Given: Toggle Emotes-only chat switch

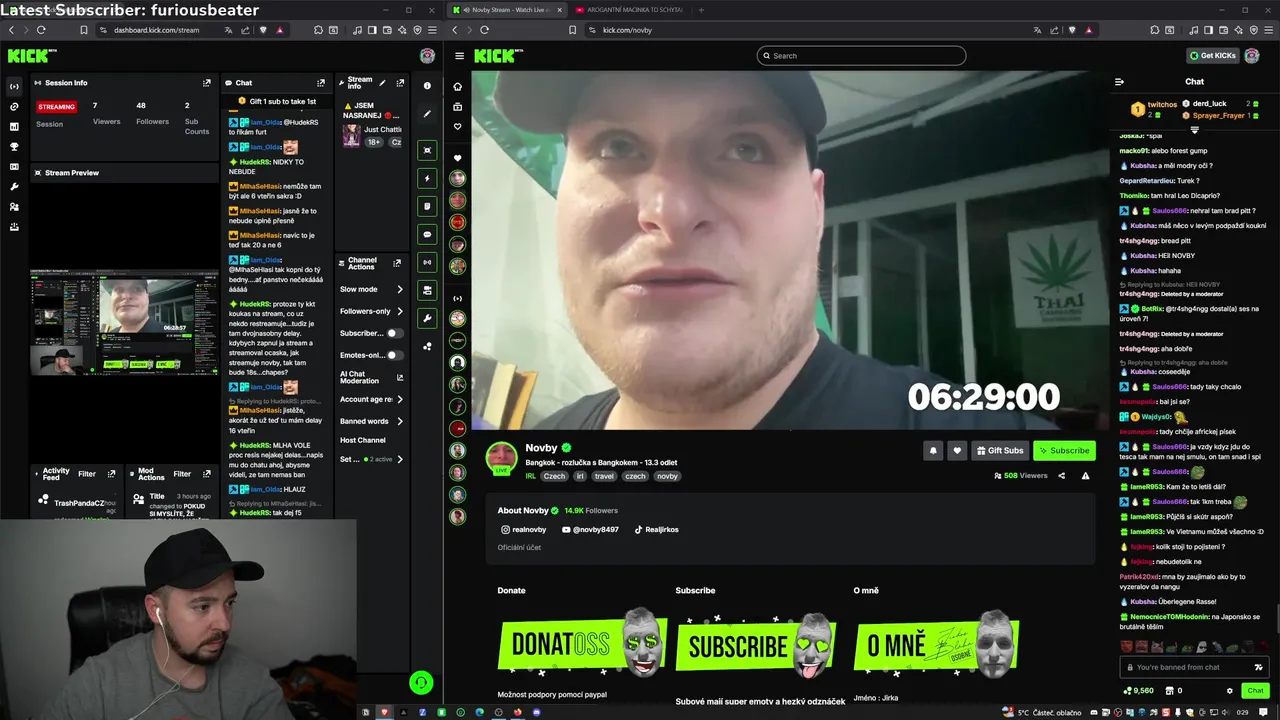Looking at the screenshot, I should coord(394,355).
